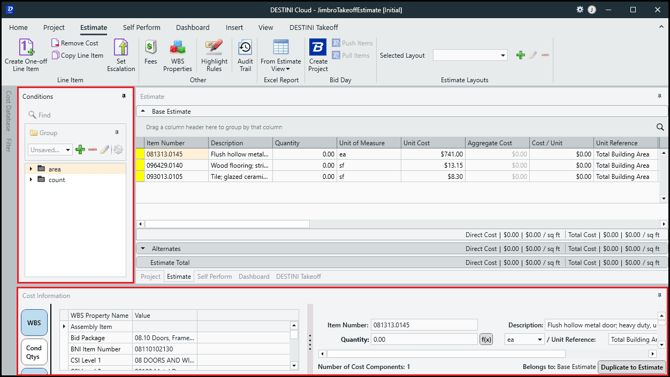Collapse the Alternates section
The image size is (670, 377).
coord(143,248)
